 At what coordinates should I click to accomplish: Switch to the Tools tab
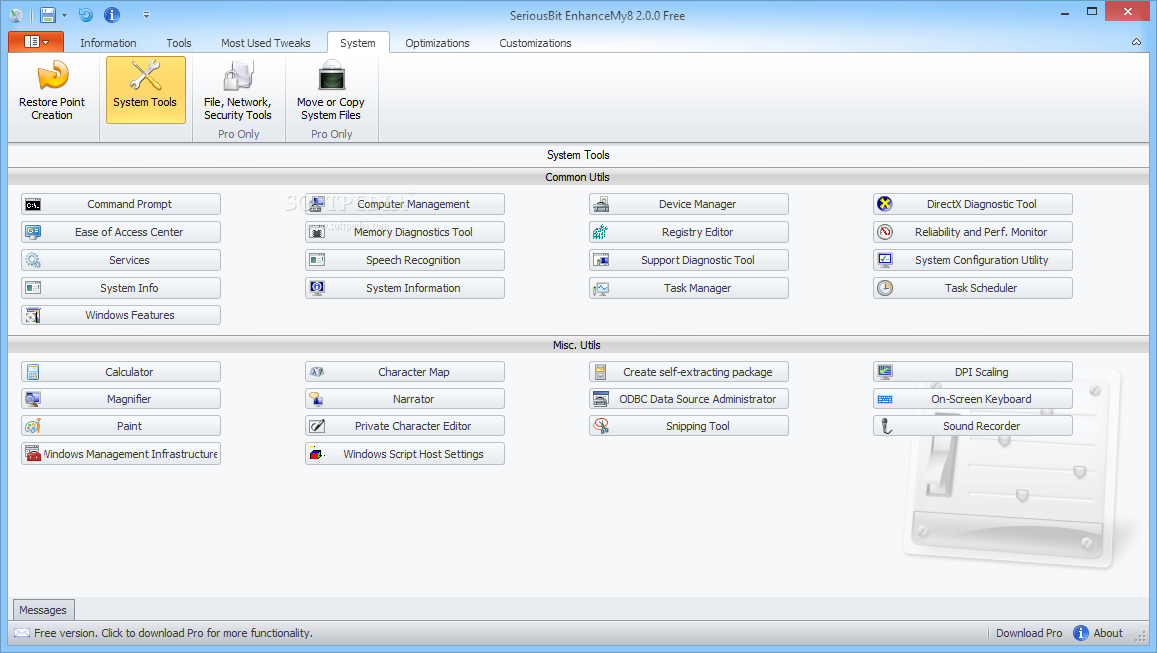pyautogui.click(x=179, y=43)
